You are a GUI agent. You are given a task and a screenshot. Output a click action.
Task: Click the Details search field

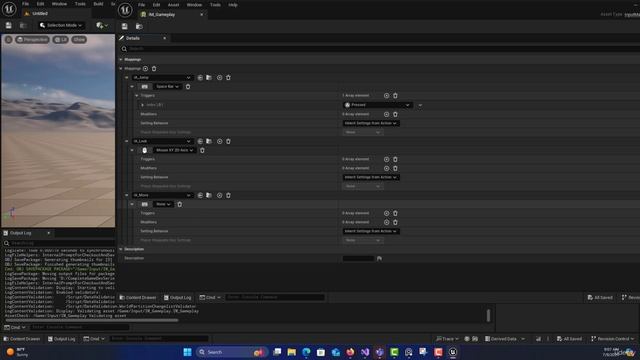(380, 49)
